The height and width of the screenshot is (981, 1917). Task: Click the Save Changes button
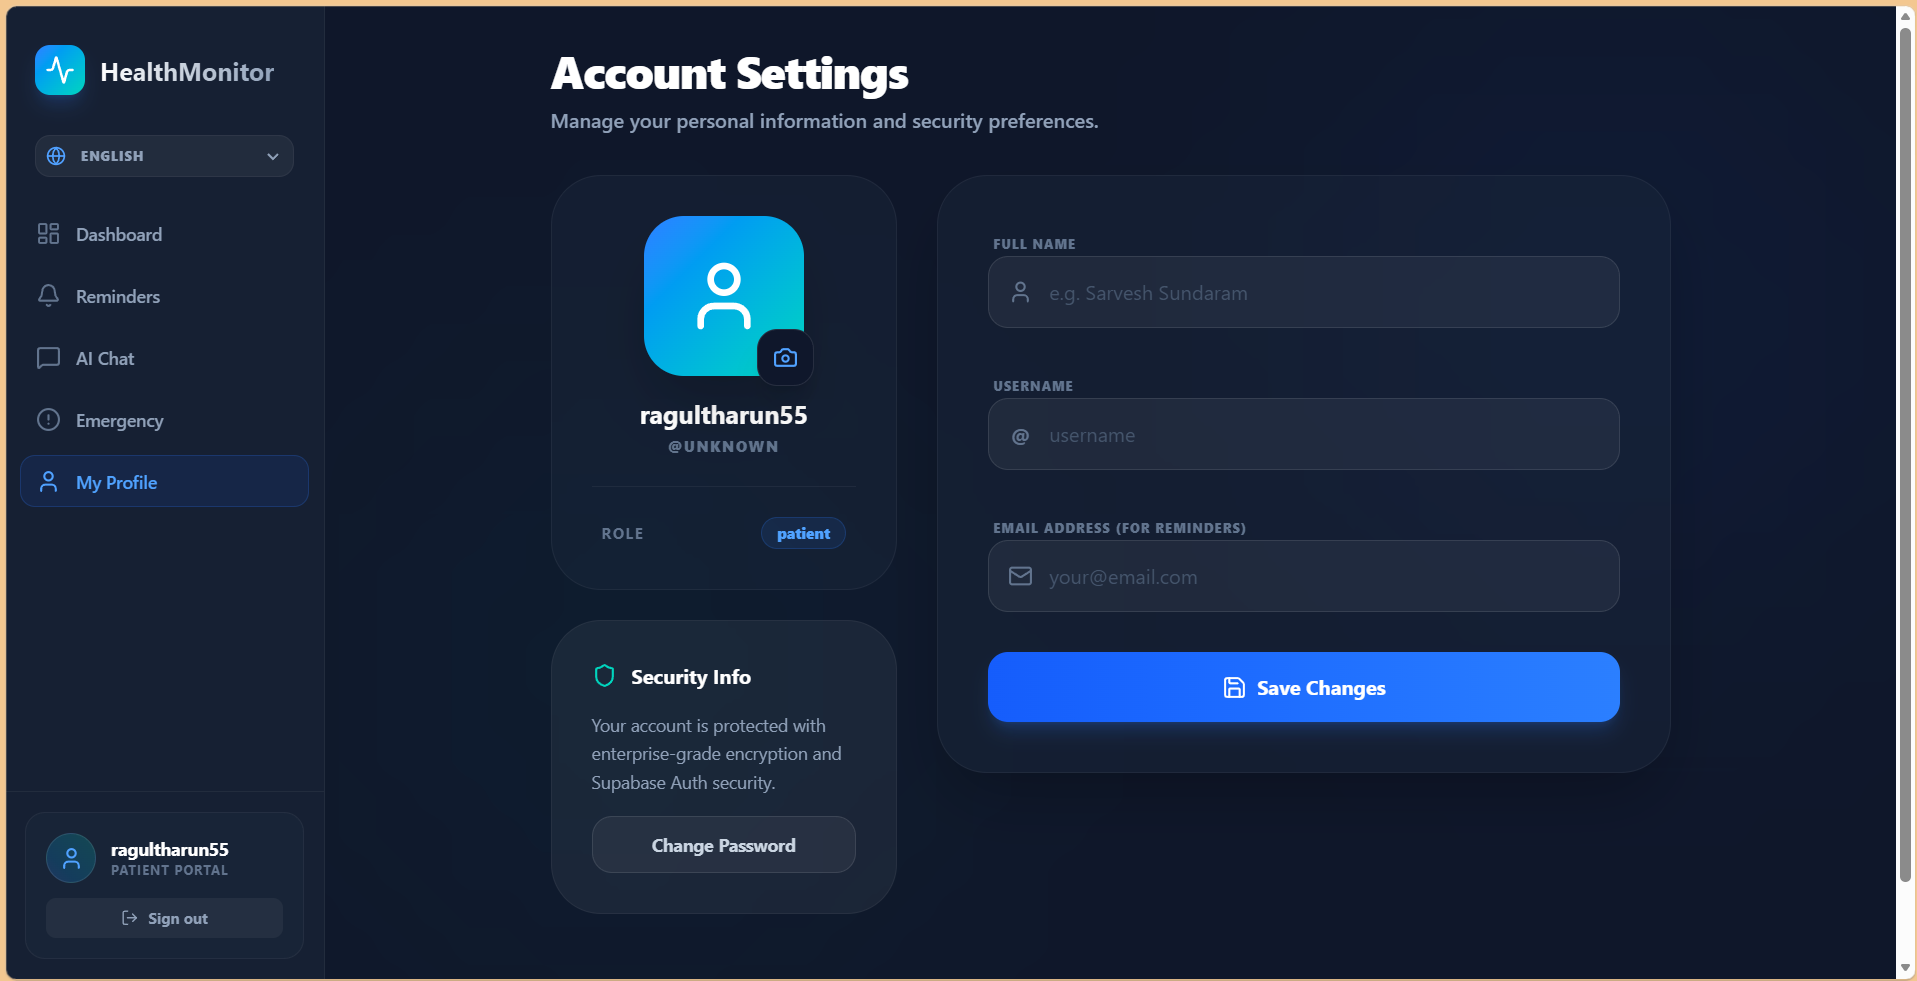point(1303,687)
